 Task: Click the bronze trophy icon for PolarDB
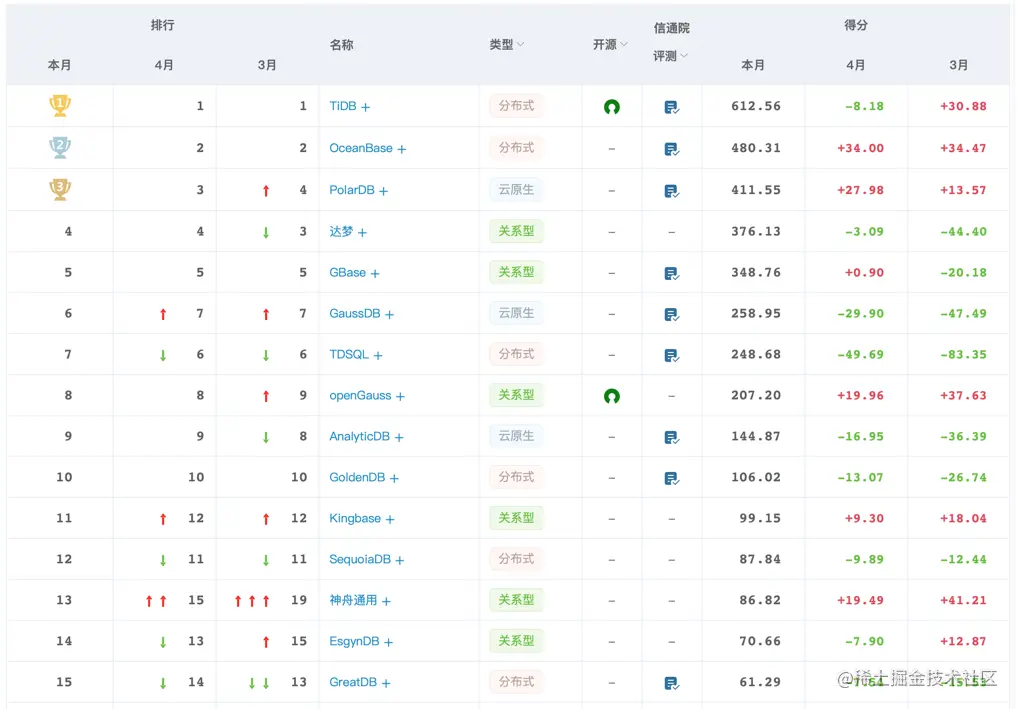[60, 190]
